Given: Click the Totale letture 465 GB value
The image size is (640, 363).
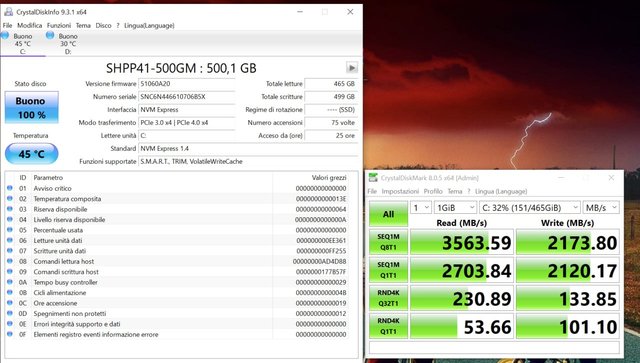Looking at the screenshot, I should 331,84.
